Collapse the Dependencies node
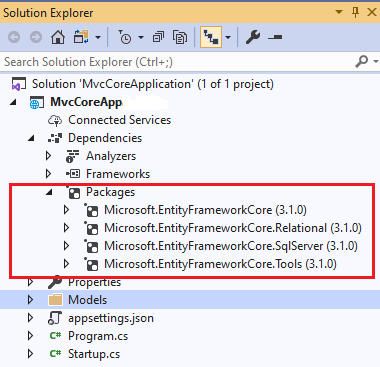This screenshot has height=367, width=380. point(31,138)
